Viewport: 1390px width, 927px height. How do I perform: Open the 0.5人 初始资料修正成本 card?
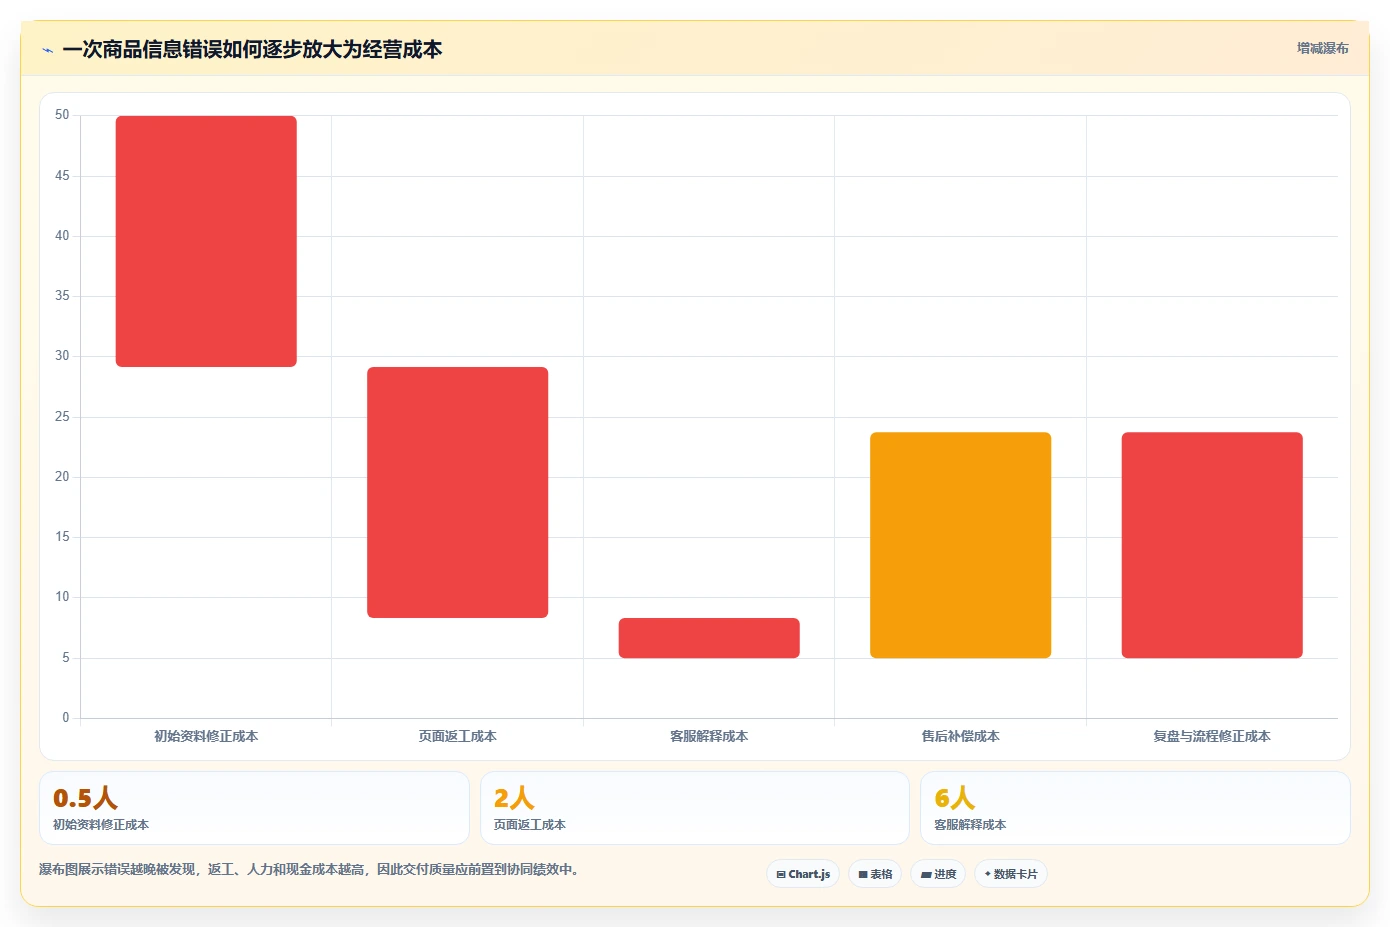[x=254, y=808]
